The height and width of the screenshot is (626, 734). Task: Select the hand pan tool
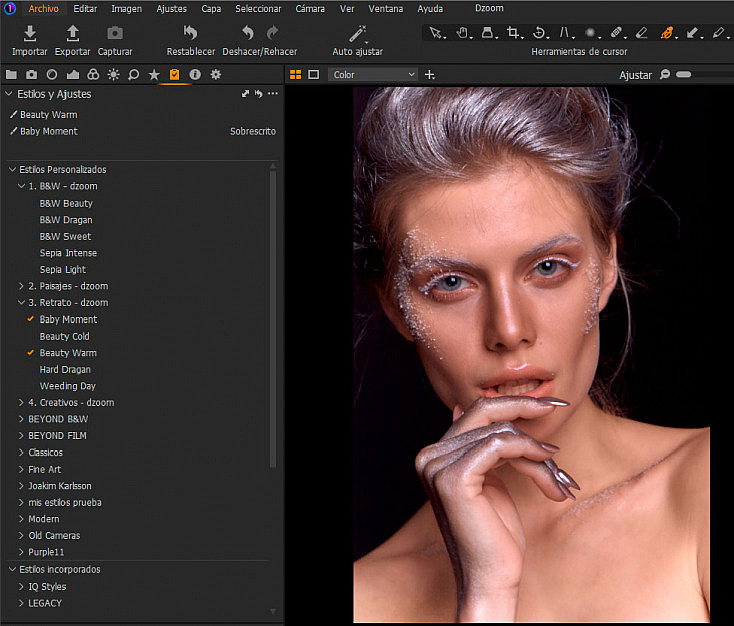pyautogui.click(x=462, y=33)
